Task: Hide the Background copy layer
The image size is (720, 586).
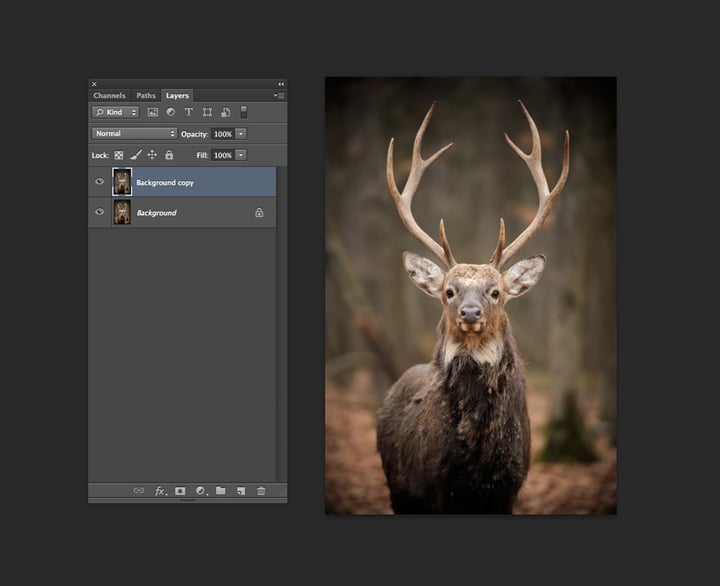Action: [99, 181]
